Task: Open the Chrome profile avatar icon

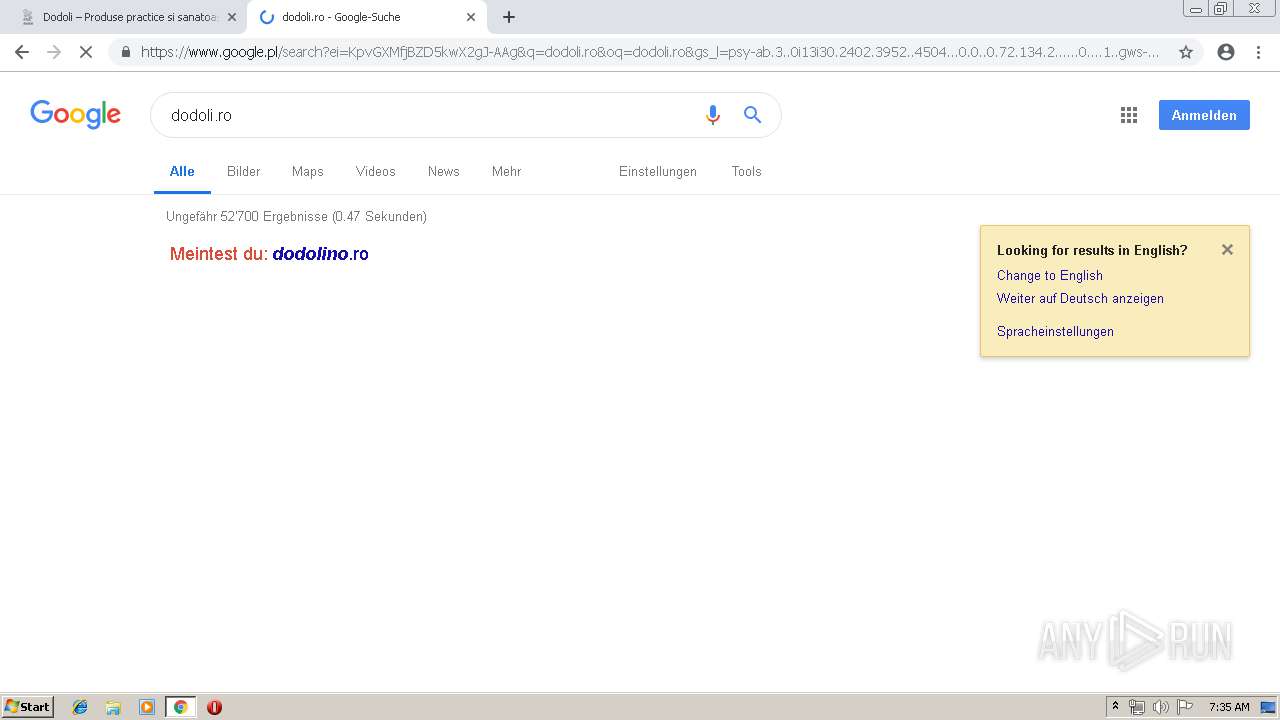Action: tap(1226, 52)
